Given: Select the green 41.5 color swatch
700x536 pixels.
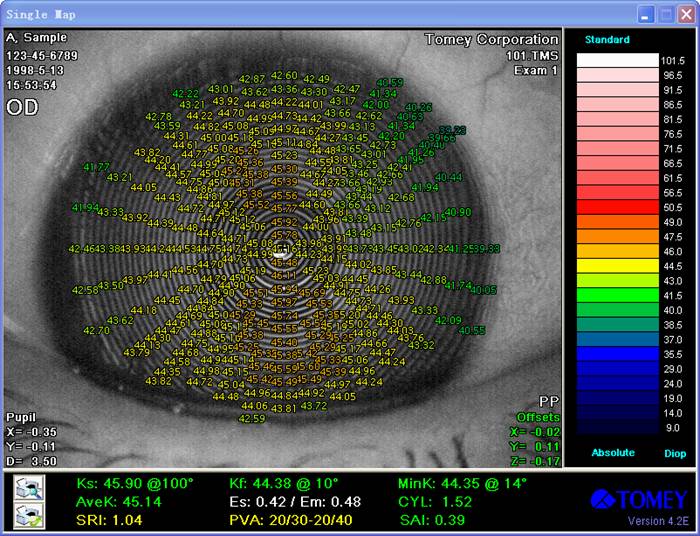Looking at the screenshot, I should (617, 296).
